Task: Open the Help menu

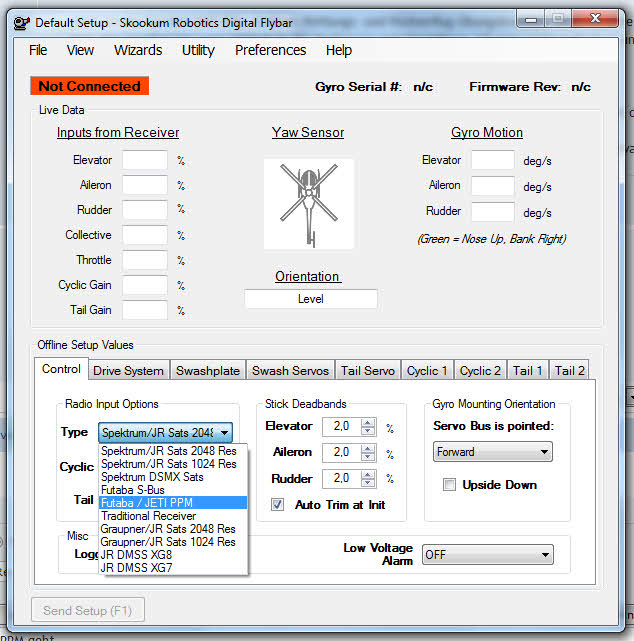Action: click(x=338, y=50)
